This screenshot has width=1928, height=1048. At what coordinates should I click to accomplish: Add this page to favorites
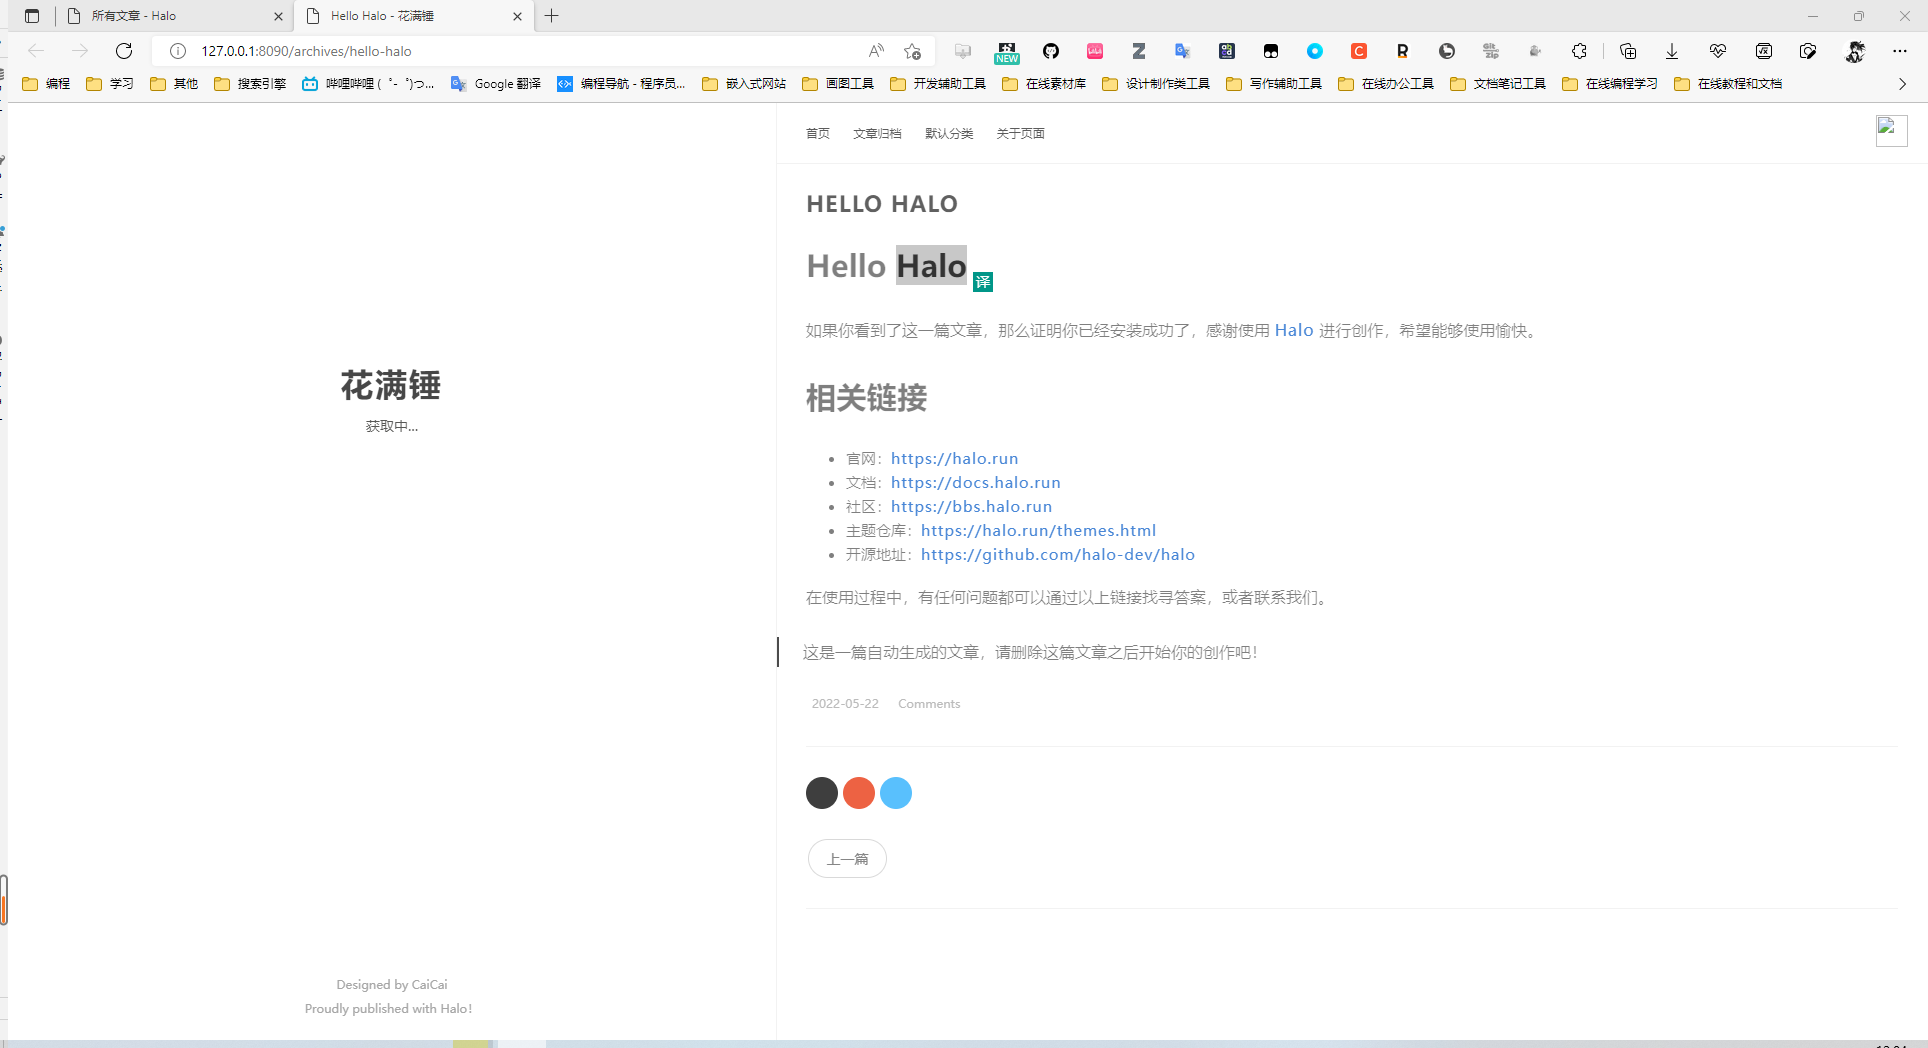tap(912, 51)
